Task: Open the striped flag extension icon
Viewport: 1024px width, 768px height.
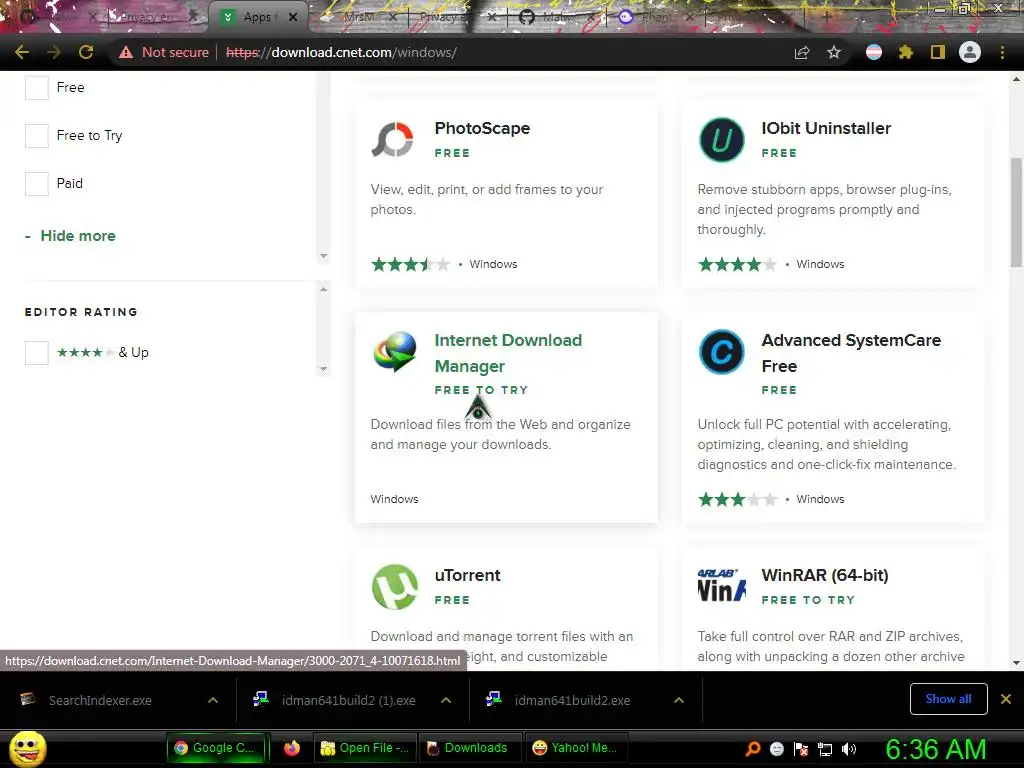Action: (874, 52)
